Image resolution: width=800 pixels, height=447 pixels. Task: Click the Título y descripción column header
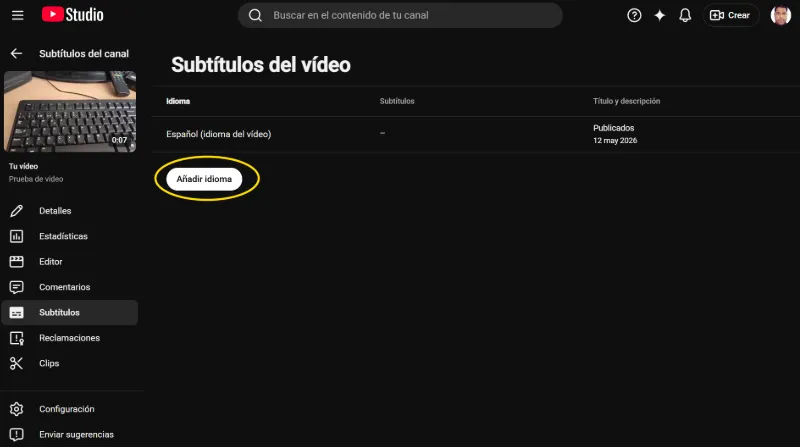(627, 101)
